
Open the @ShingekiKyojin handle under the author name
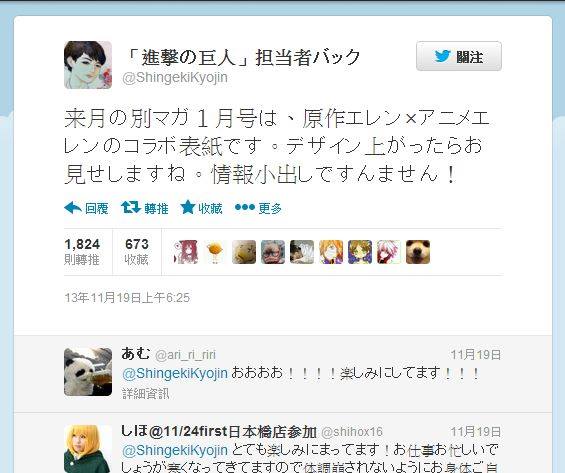[175, 77]
